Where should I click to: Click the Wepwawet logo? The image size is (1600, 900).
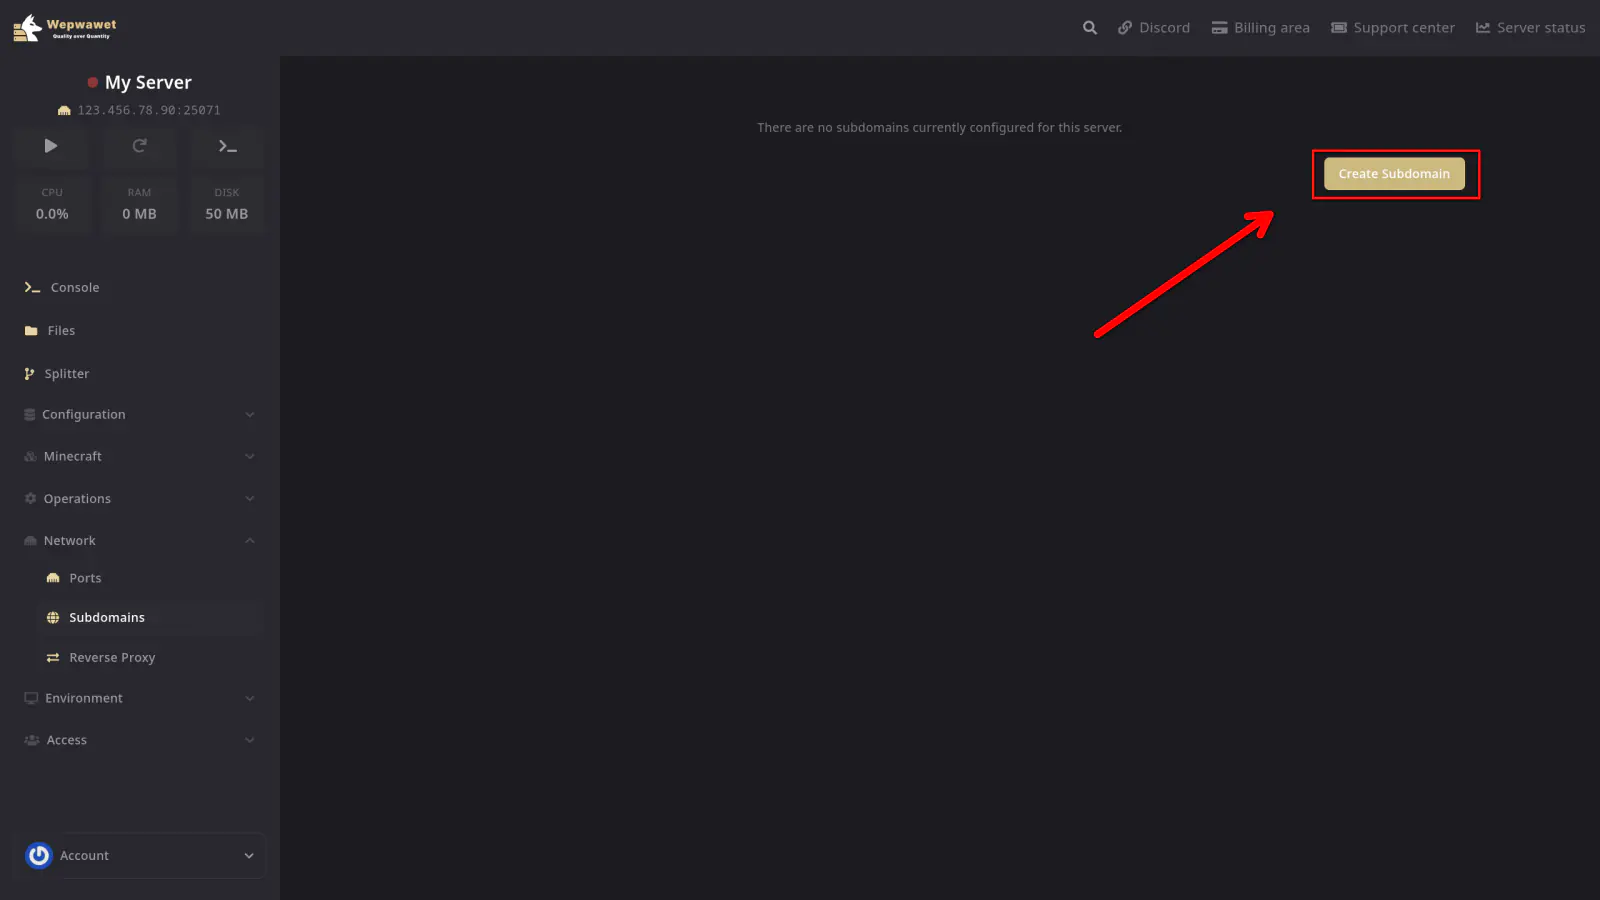tap(65, 28)
